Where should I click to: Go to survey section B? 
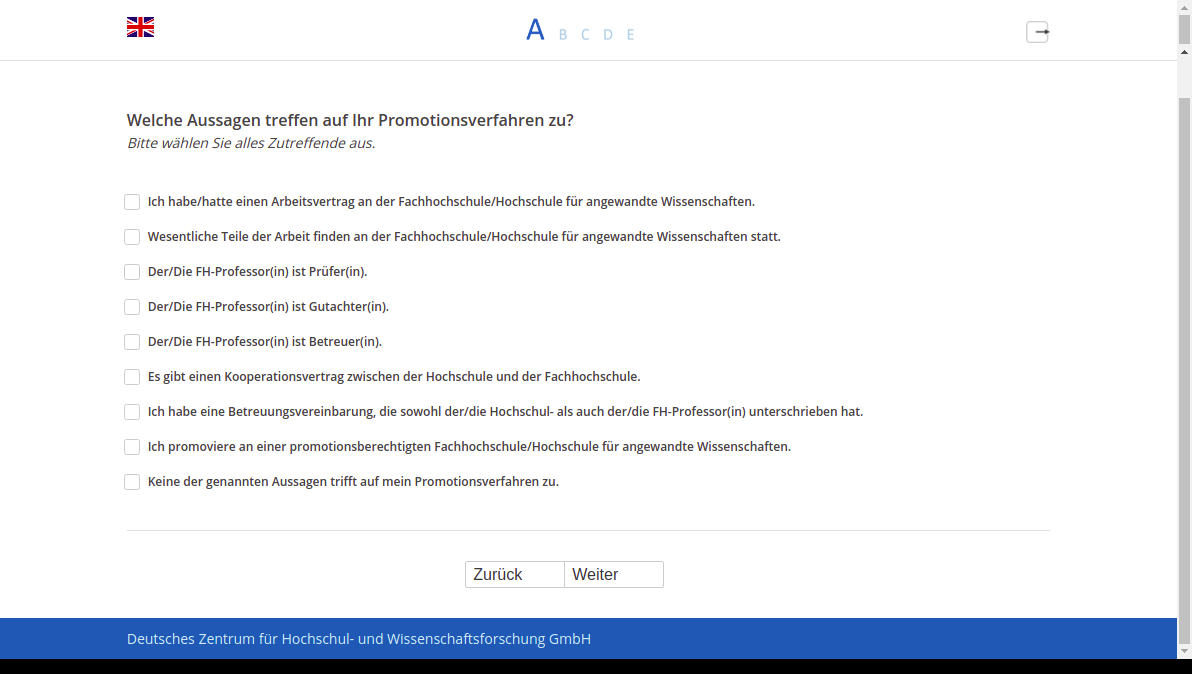pos(563,34)
